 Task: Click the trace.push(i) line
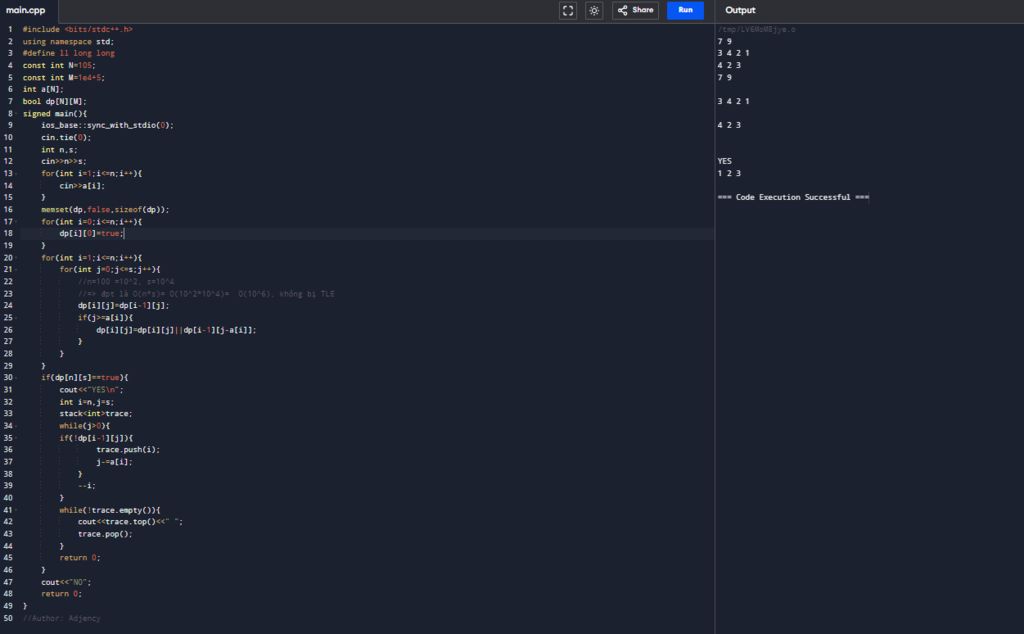coord(128,450)
